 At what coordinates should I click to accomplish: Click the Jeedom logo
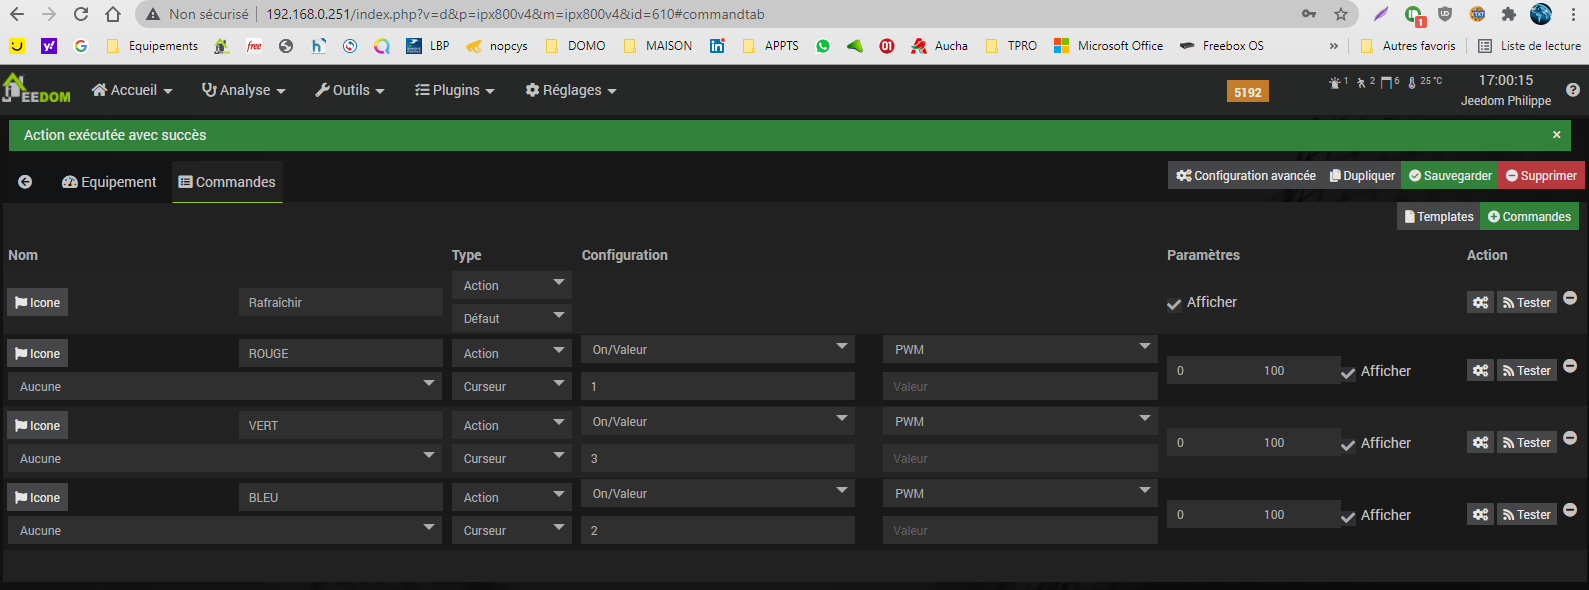(x=36, y=89)
